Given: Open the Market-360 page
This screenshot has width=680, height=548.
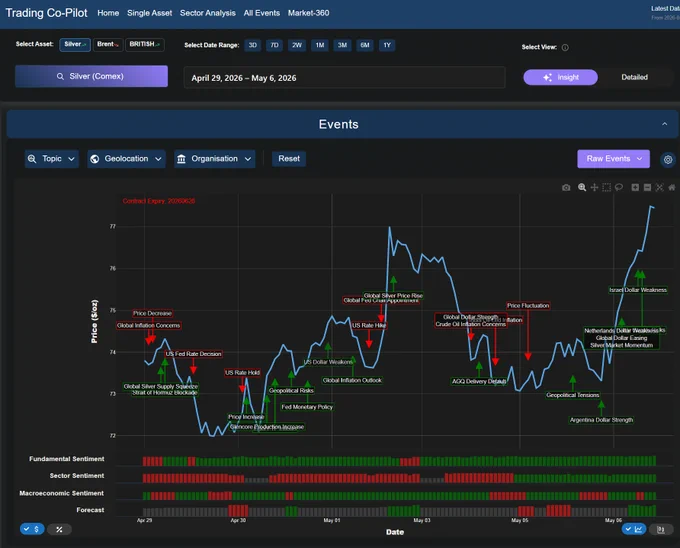Looking at the screenshot, I should 308,13.
